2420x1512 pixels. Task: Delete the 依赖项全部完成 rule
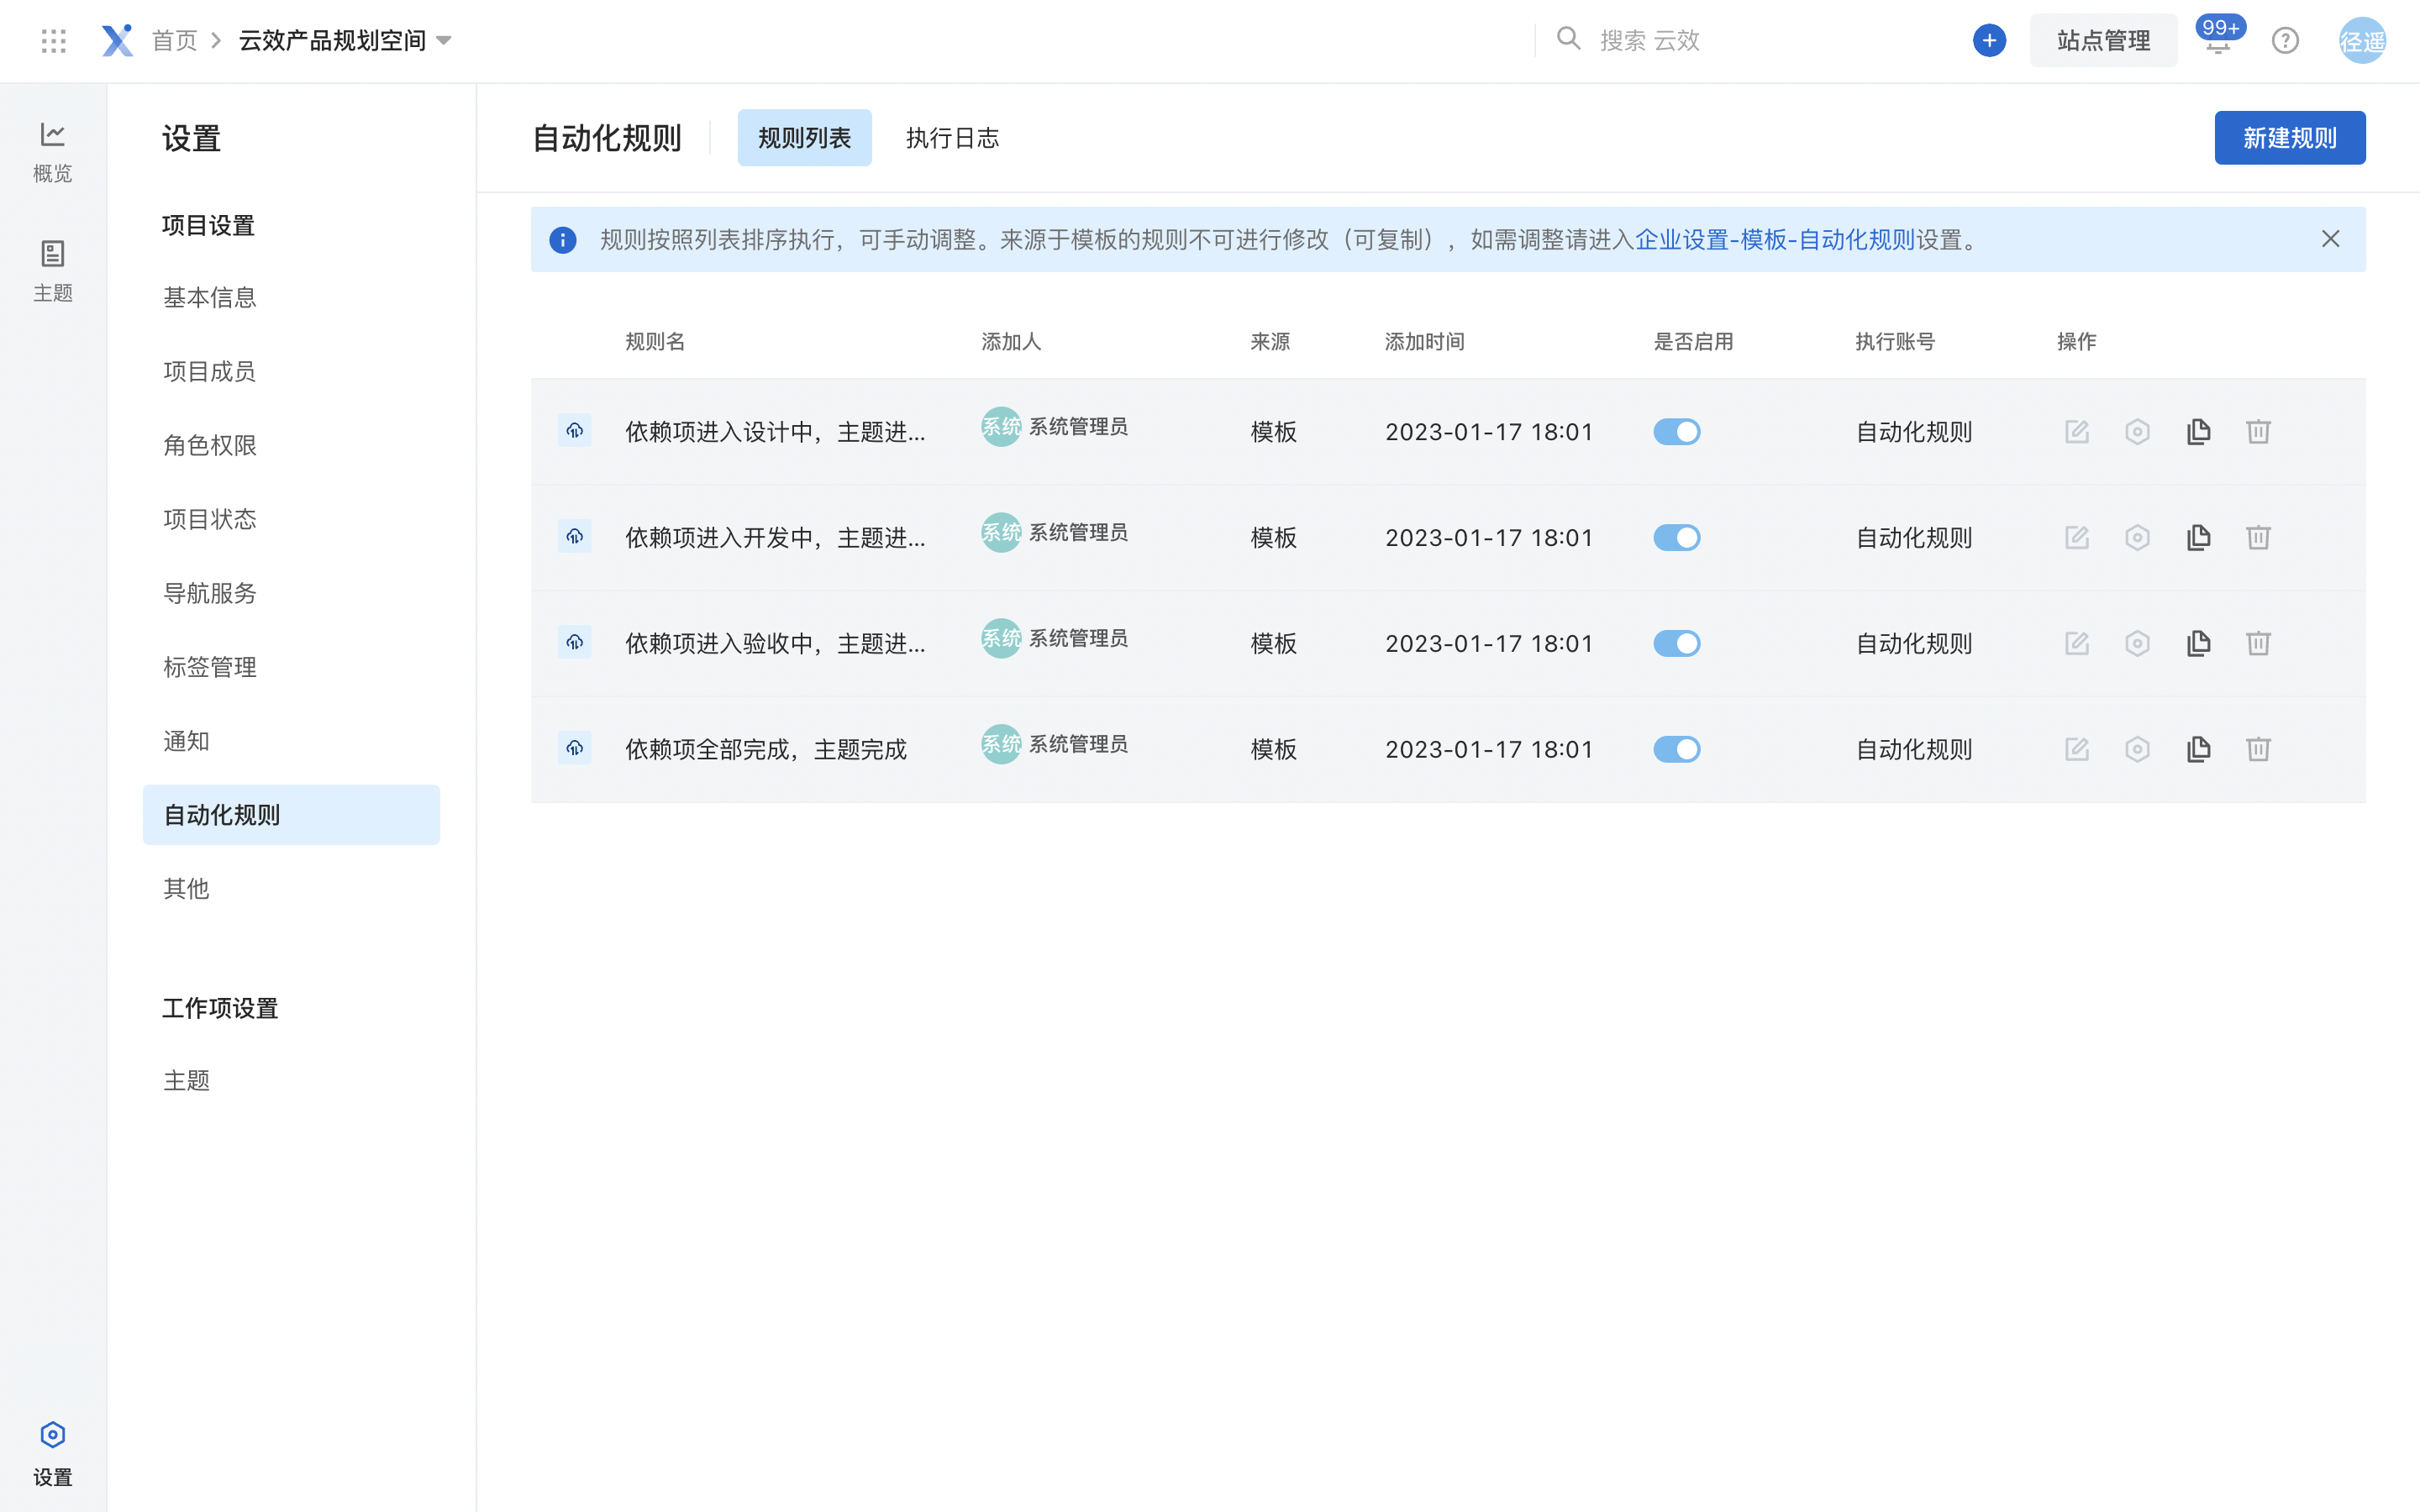pyautogui.click(x=2258, y=750)
